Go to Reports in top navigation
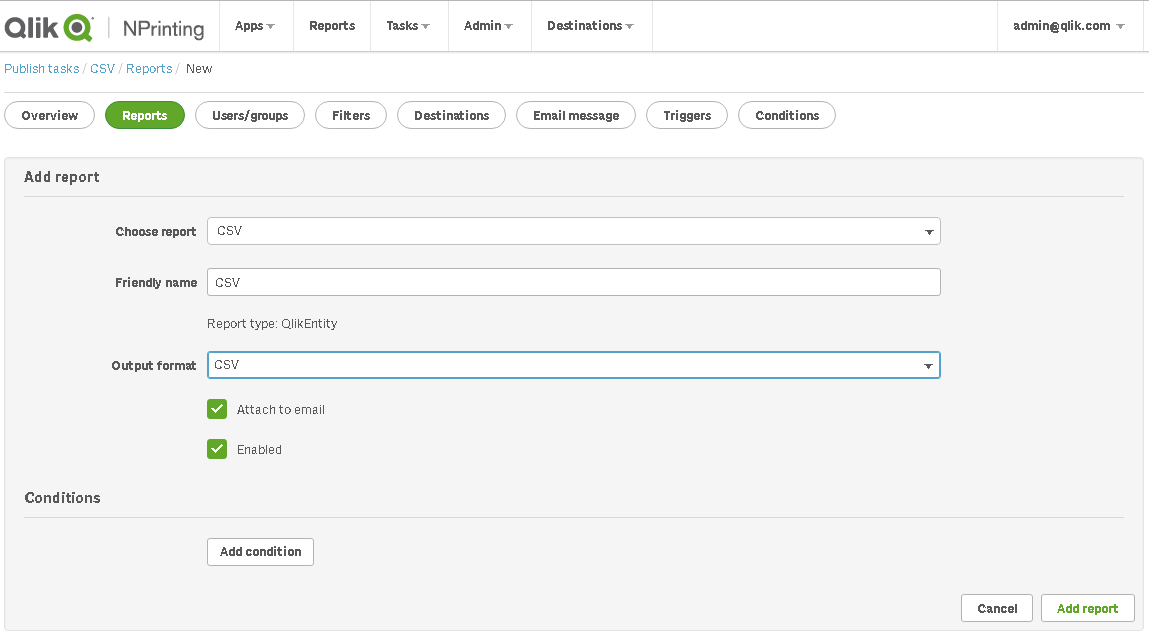 (332, 26)
